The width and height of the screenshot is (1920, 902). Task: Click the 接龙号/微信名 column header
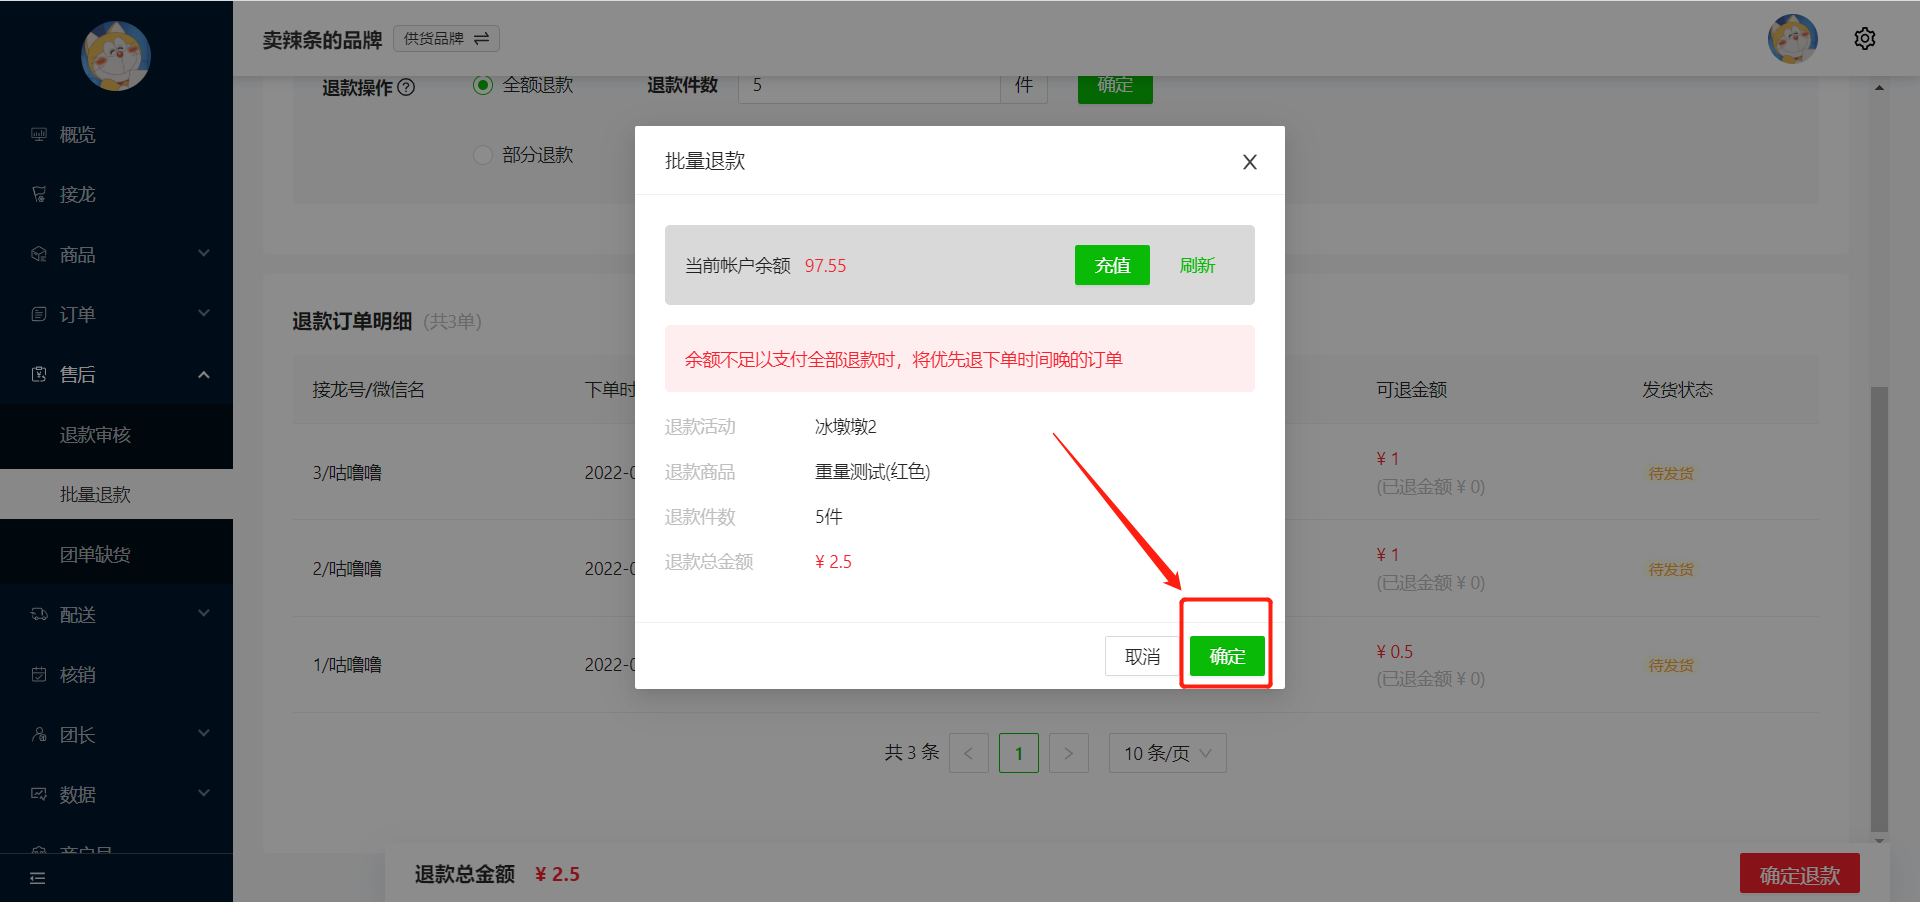coord(368,390)
